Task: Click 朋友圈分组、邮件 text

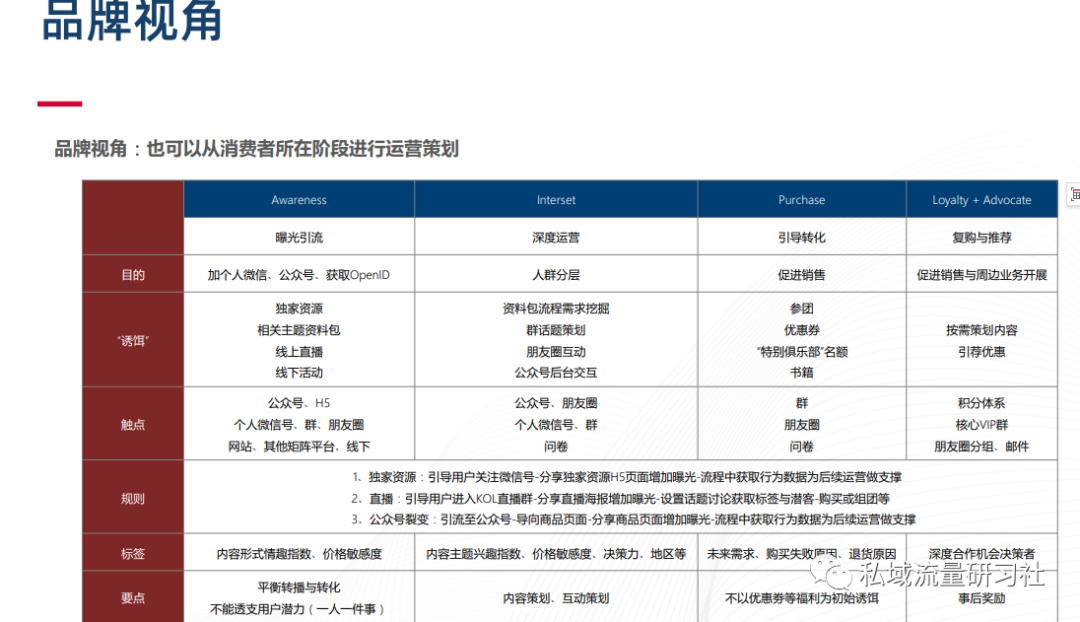Action: click(x=982, y=446)
